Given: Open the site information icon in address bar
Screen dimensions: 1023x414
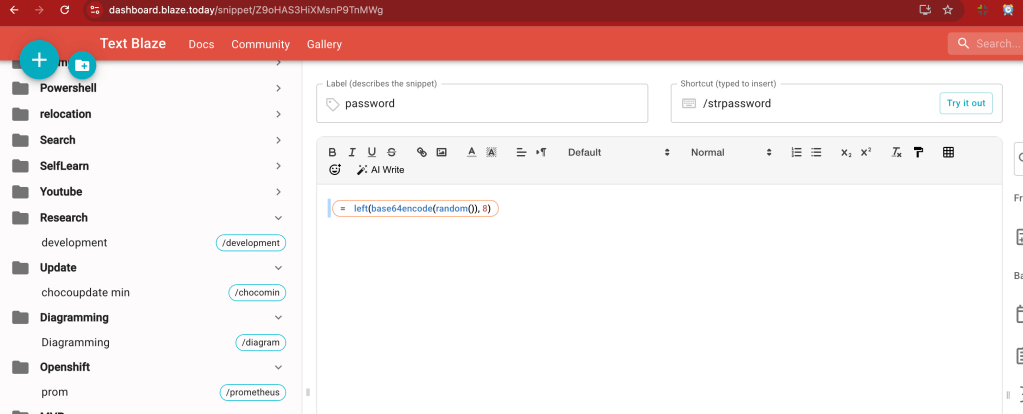Looking at the screenshot, I should (x=95, y=10).
